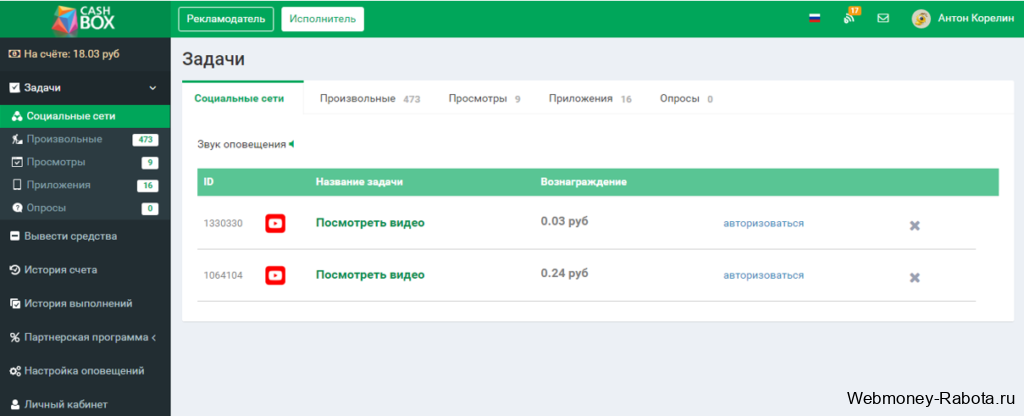Click the Название задачи column header
Screen dimensions: 1024x416
click(x=359, y=182)
